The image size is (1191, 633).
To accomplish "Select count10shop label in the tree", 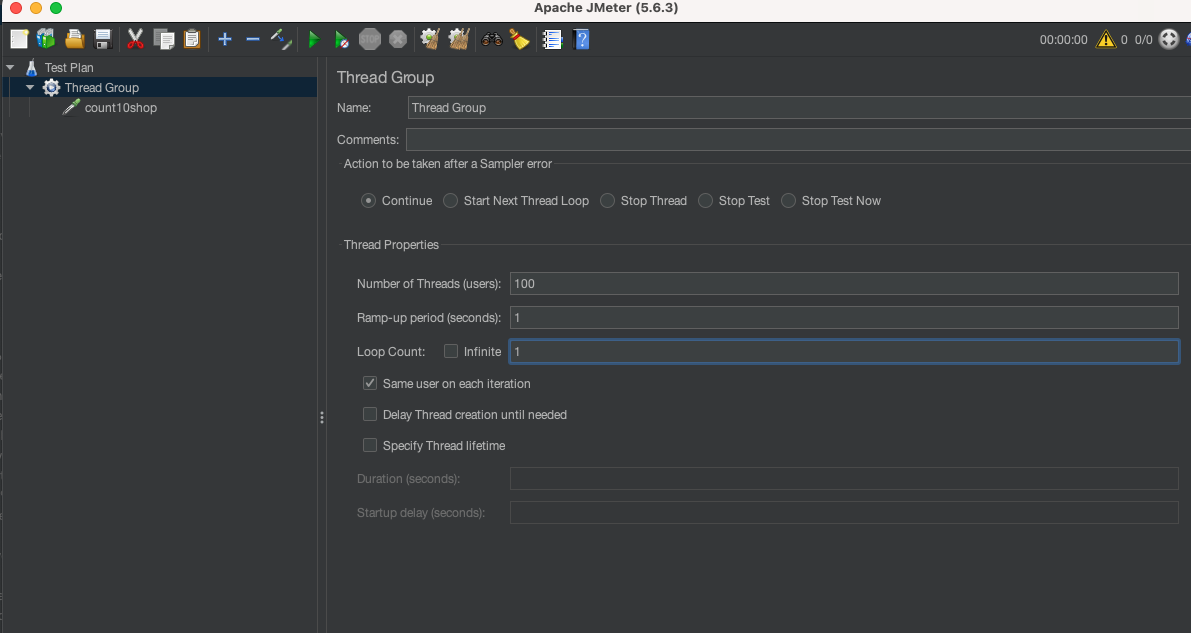I will (x=121, y=108).
